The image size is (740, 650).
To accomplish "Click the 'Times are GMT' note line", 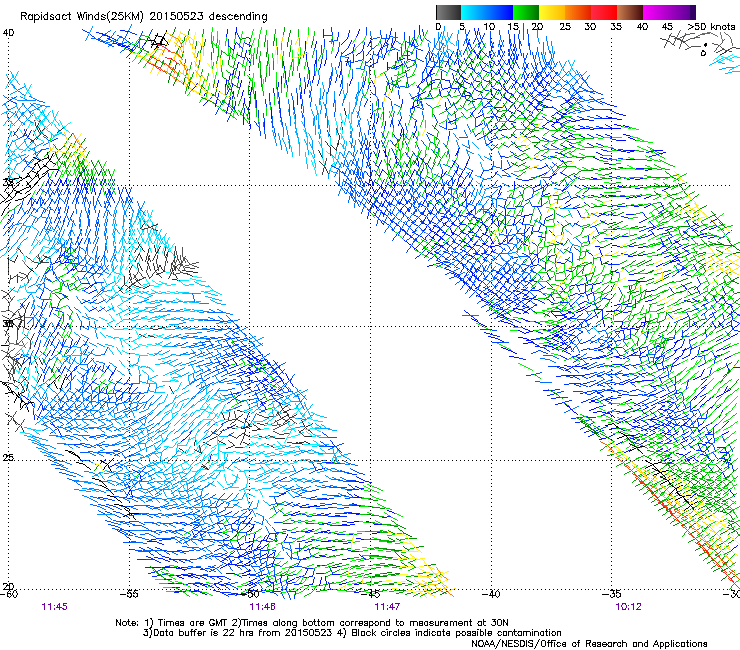I will 312,623.
